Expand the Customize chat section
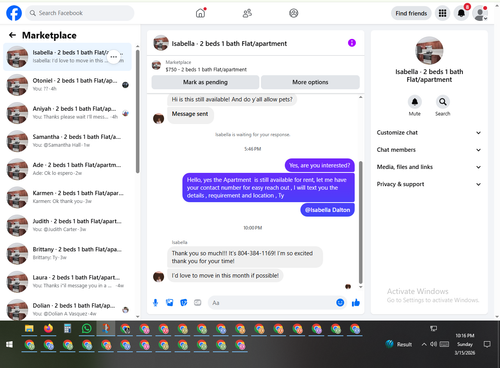The height and width of the screenshot is (368, 500). pos(429,133)
